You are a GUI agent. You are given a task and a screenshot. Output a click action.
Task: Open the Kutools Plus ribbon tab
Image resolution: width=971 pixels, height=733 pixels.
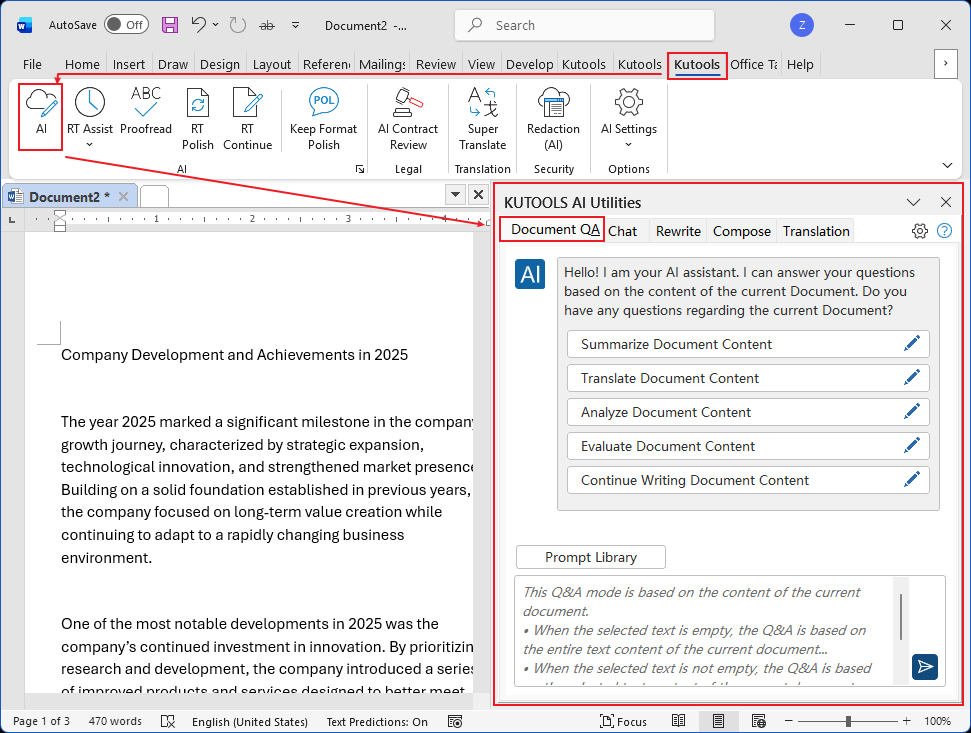coord(639,64)
